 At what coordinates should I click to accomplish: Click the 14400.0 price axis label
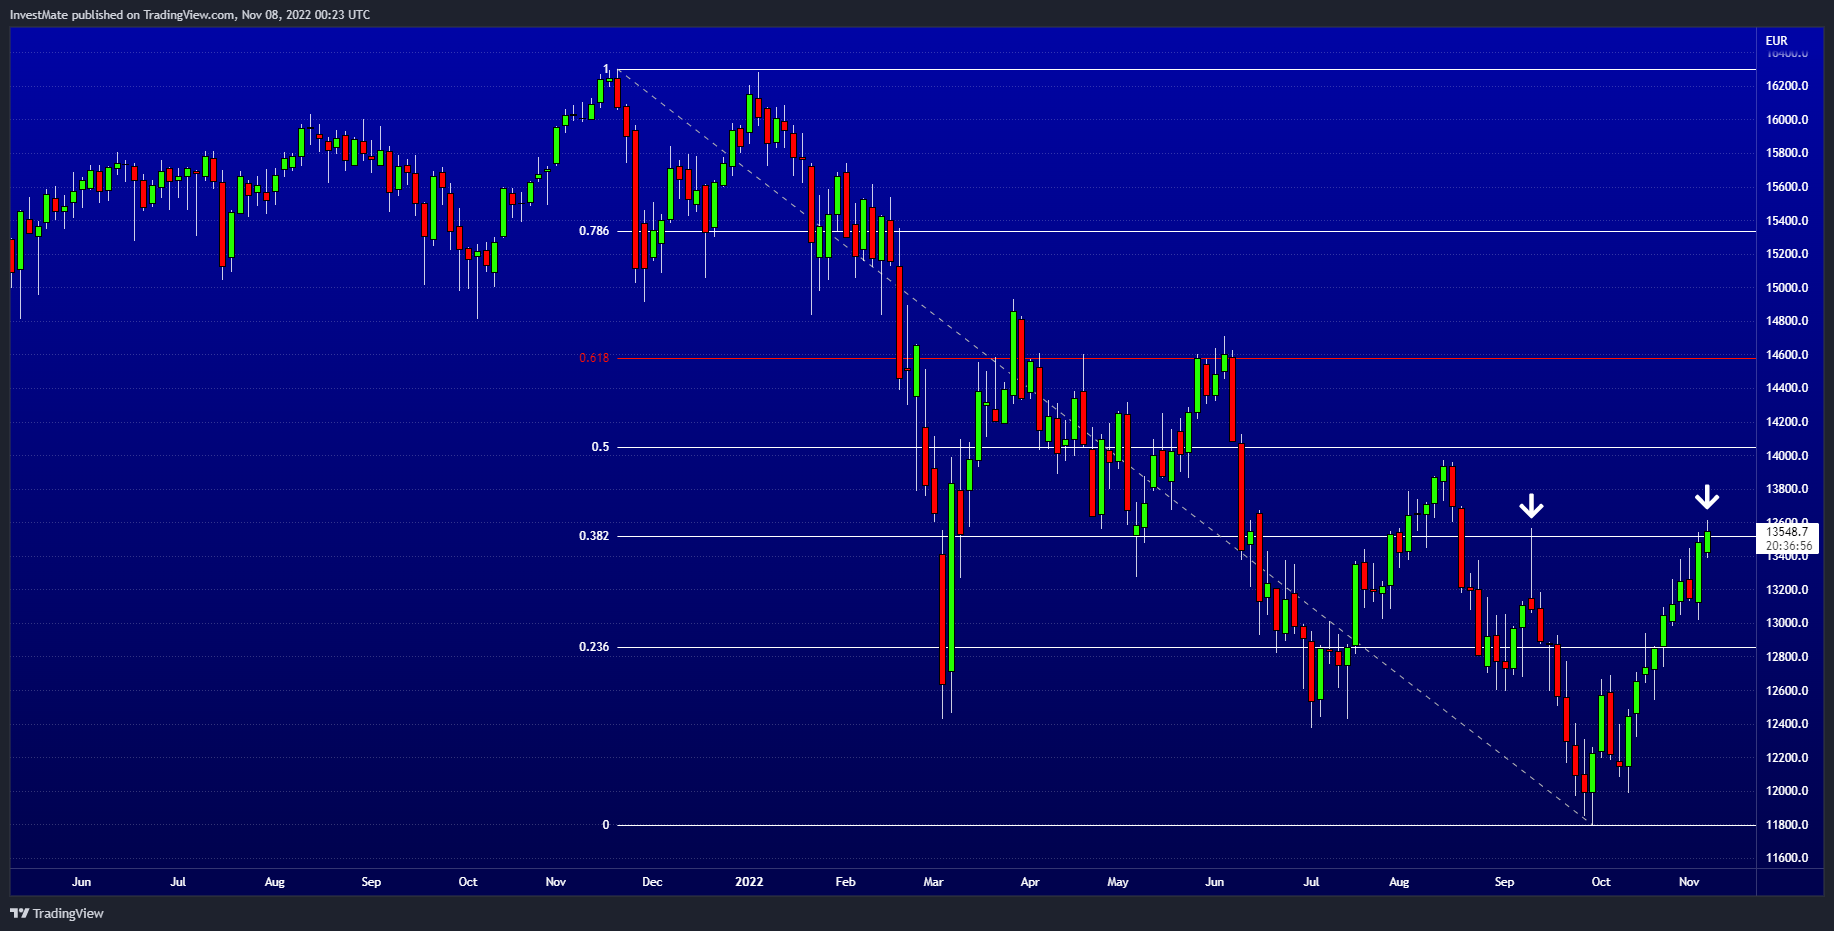click(1787, 388)
